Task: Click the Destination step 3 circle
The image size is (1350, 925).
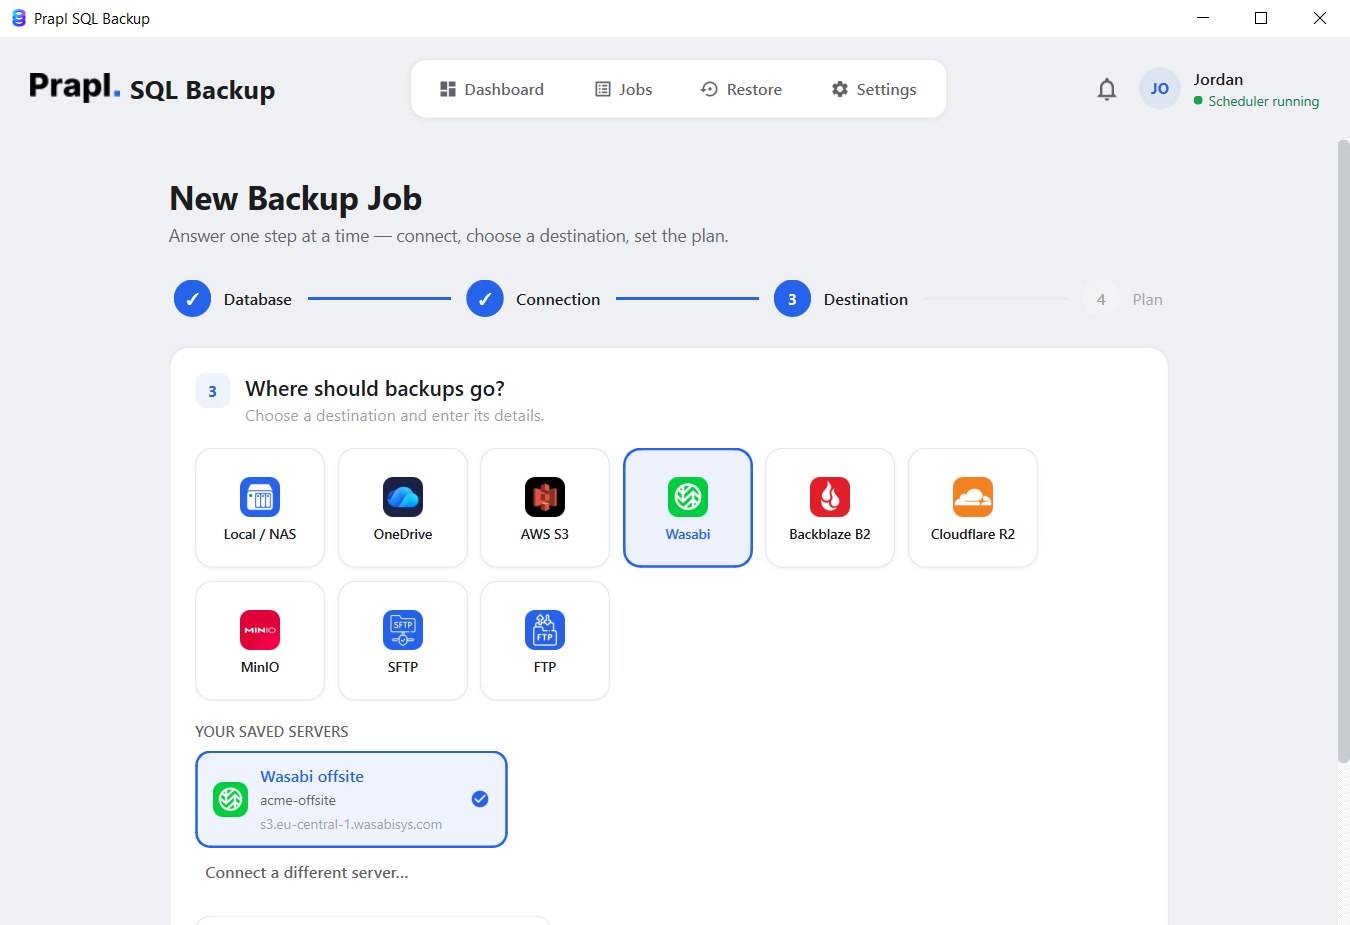Action: pyautogui.click(x=792, y=299)
